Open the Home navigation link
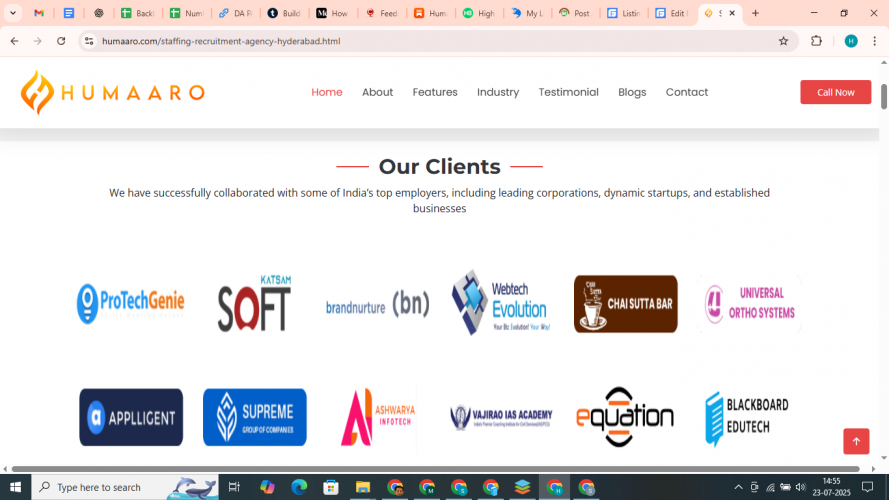 tap(327, 92)
